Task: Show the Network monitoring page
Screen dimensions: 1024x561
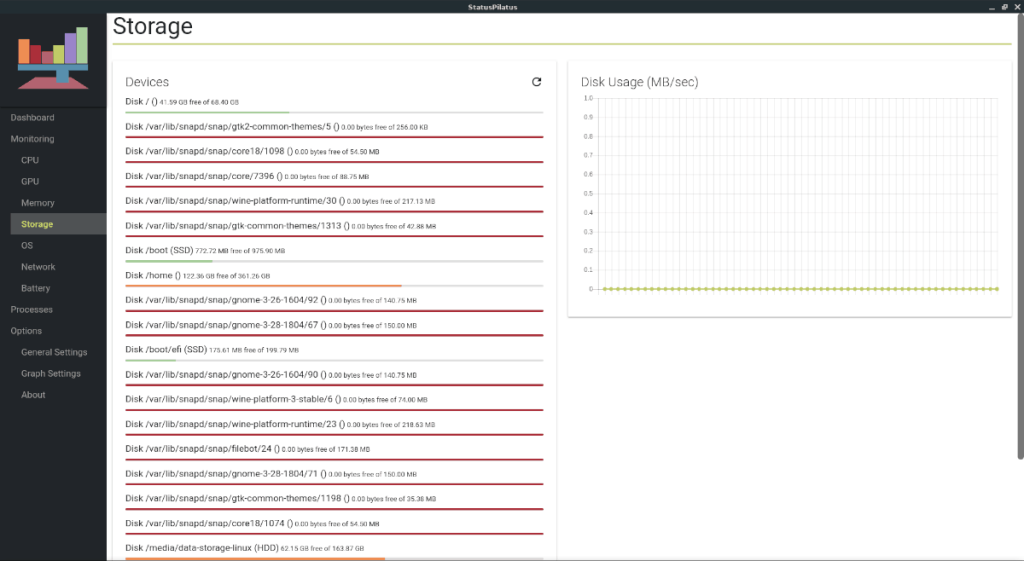Action: tap(38, 267)
